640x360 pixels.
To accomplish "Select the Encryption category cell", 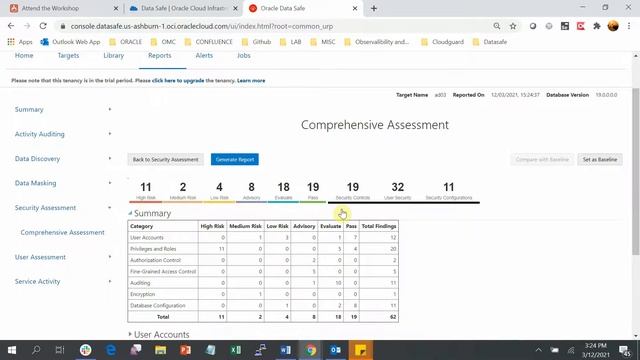I will coord(163,294).
